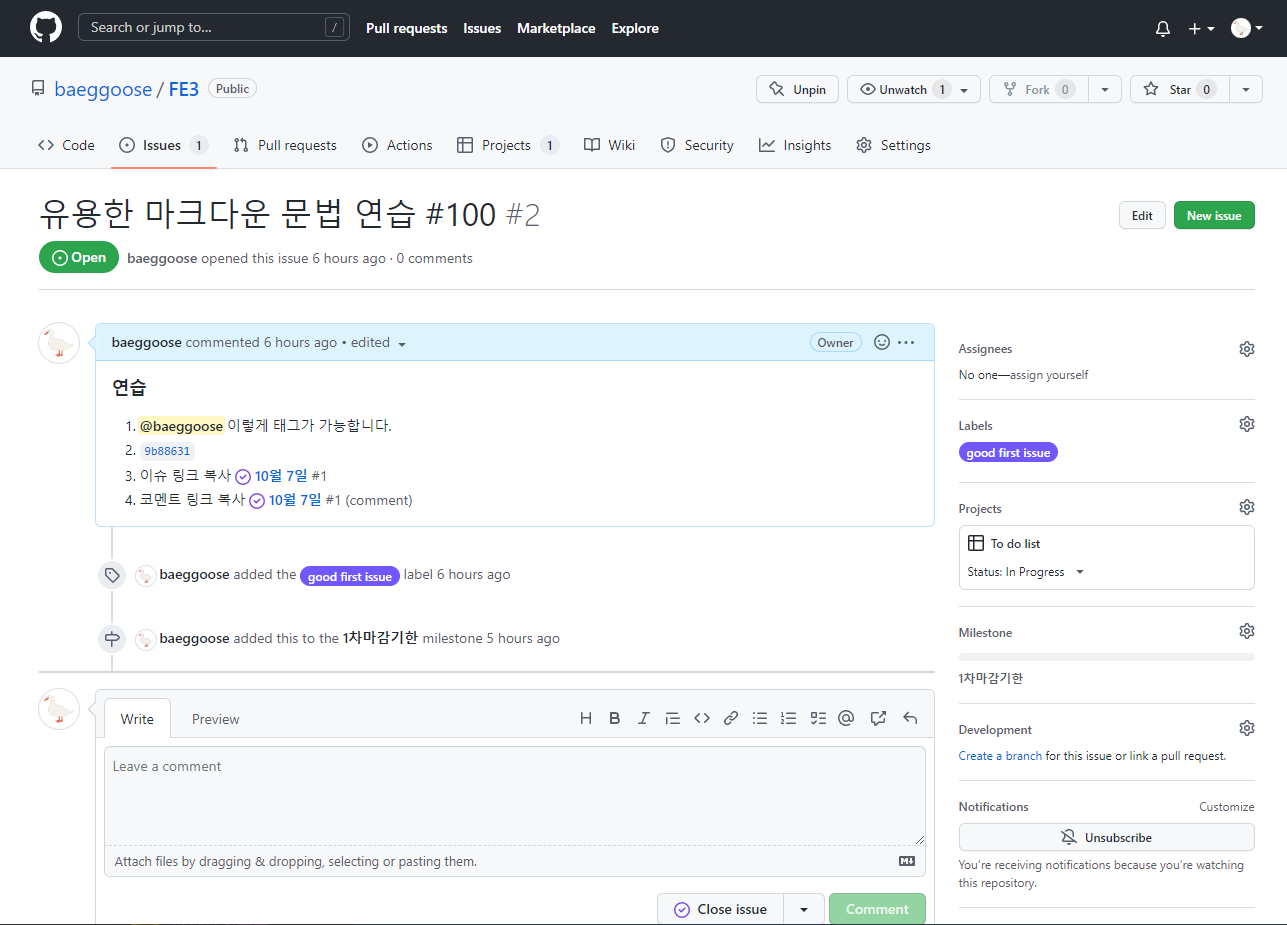
Task: Switch to the Projects tab
Action: click(x=507, y=145)
